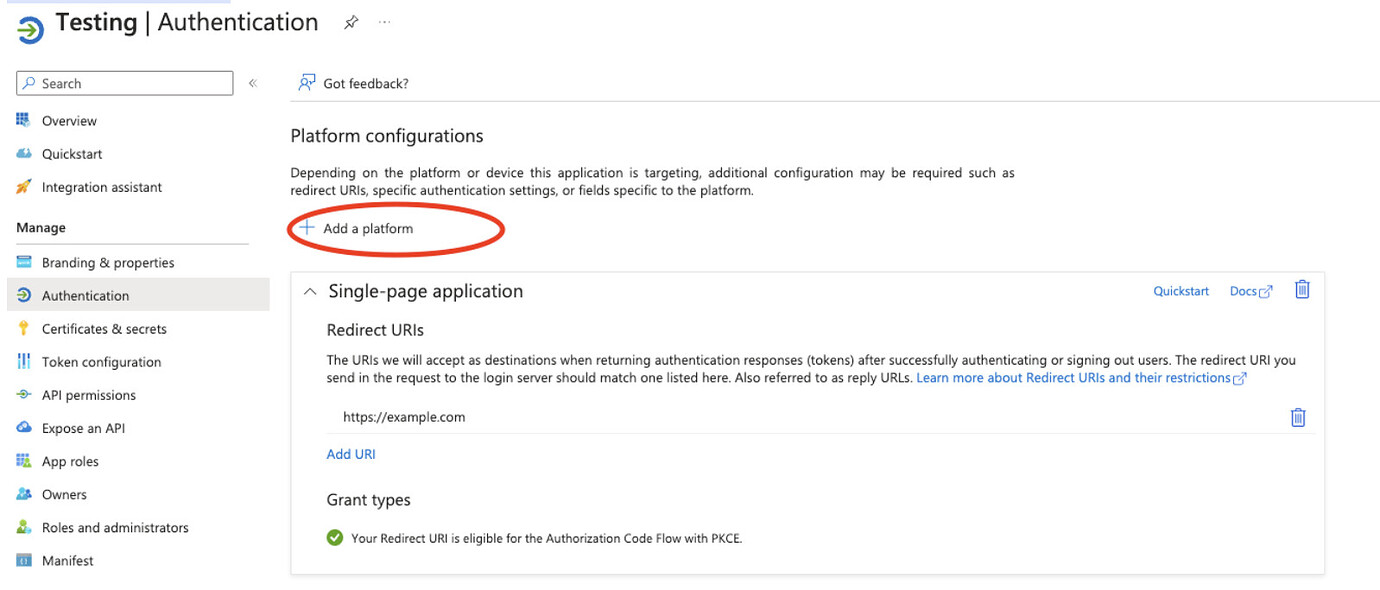The width and height of the screenshot is (1380, 590).
Task: Go to Certificates & secrets
Action: [x=104, y=329]
